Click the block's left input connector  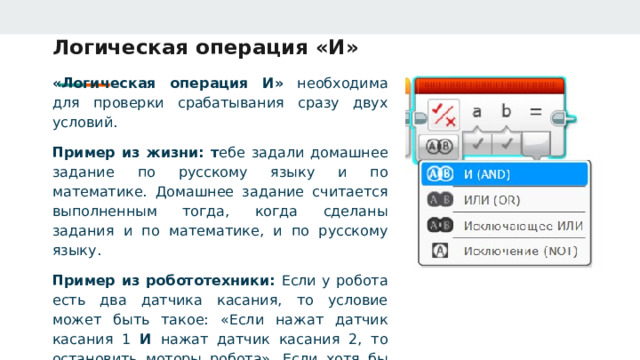(419, 119)
